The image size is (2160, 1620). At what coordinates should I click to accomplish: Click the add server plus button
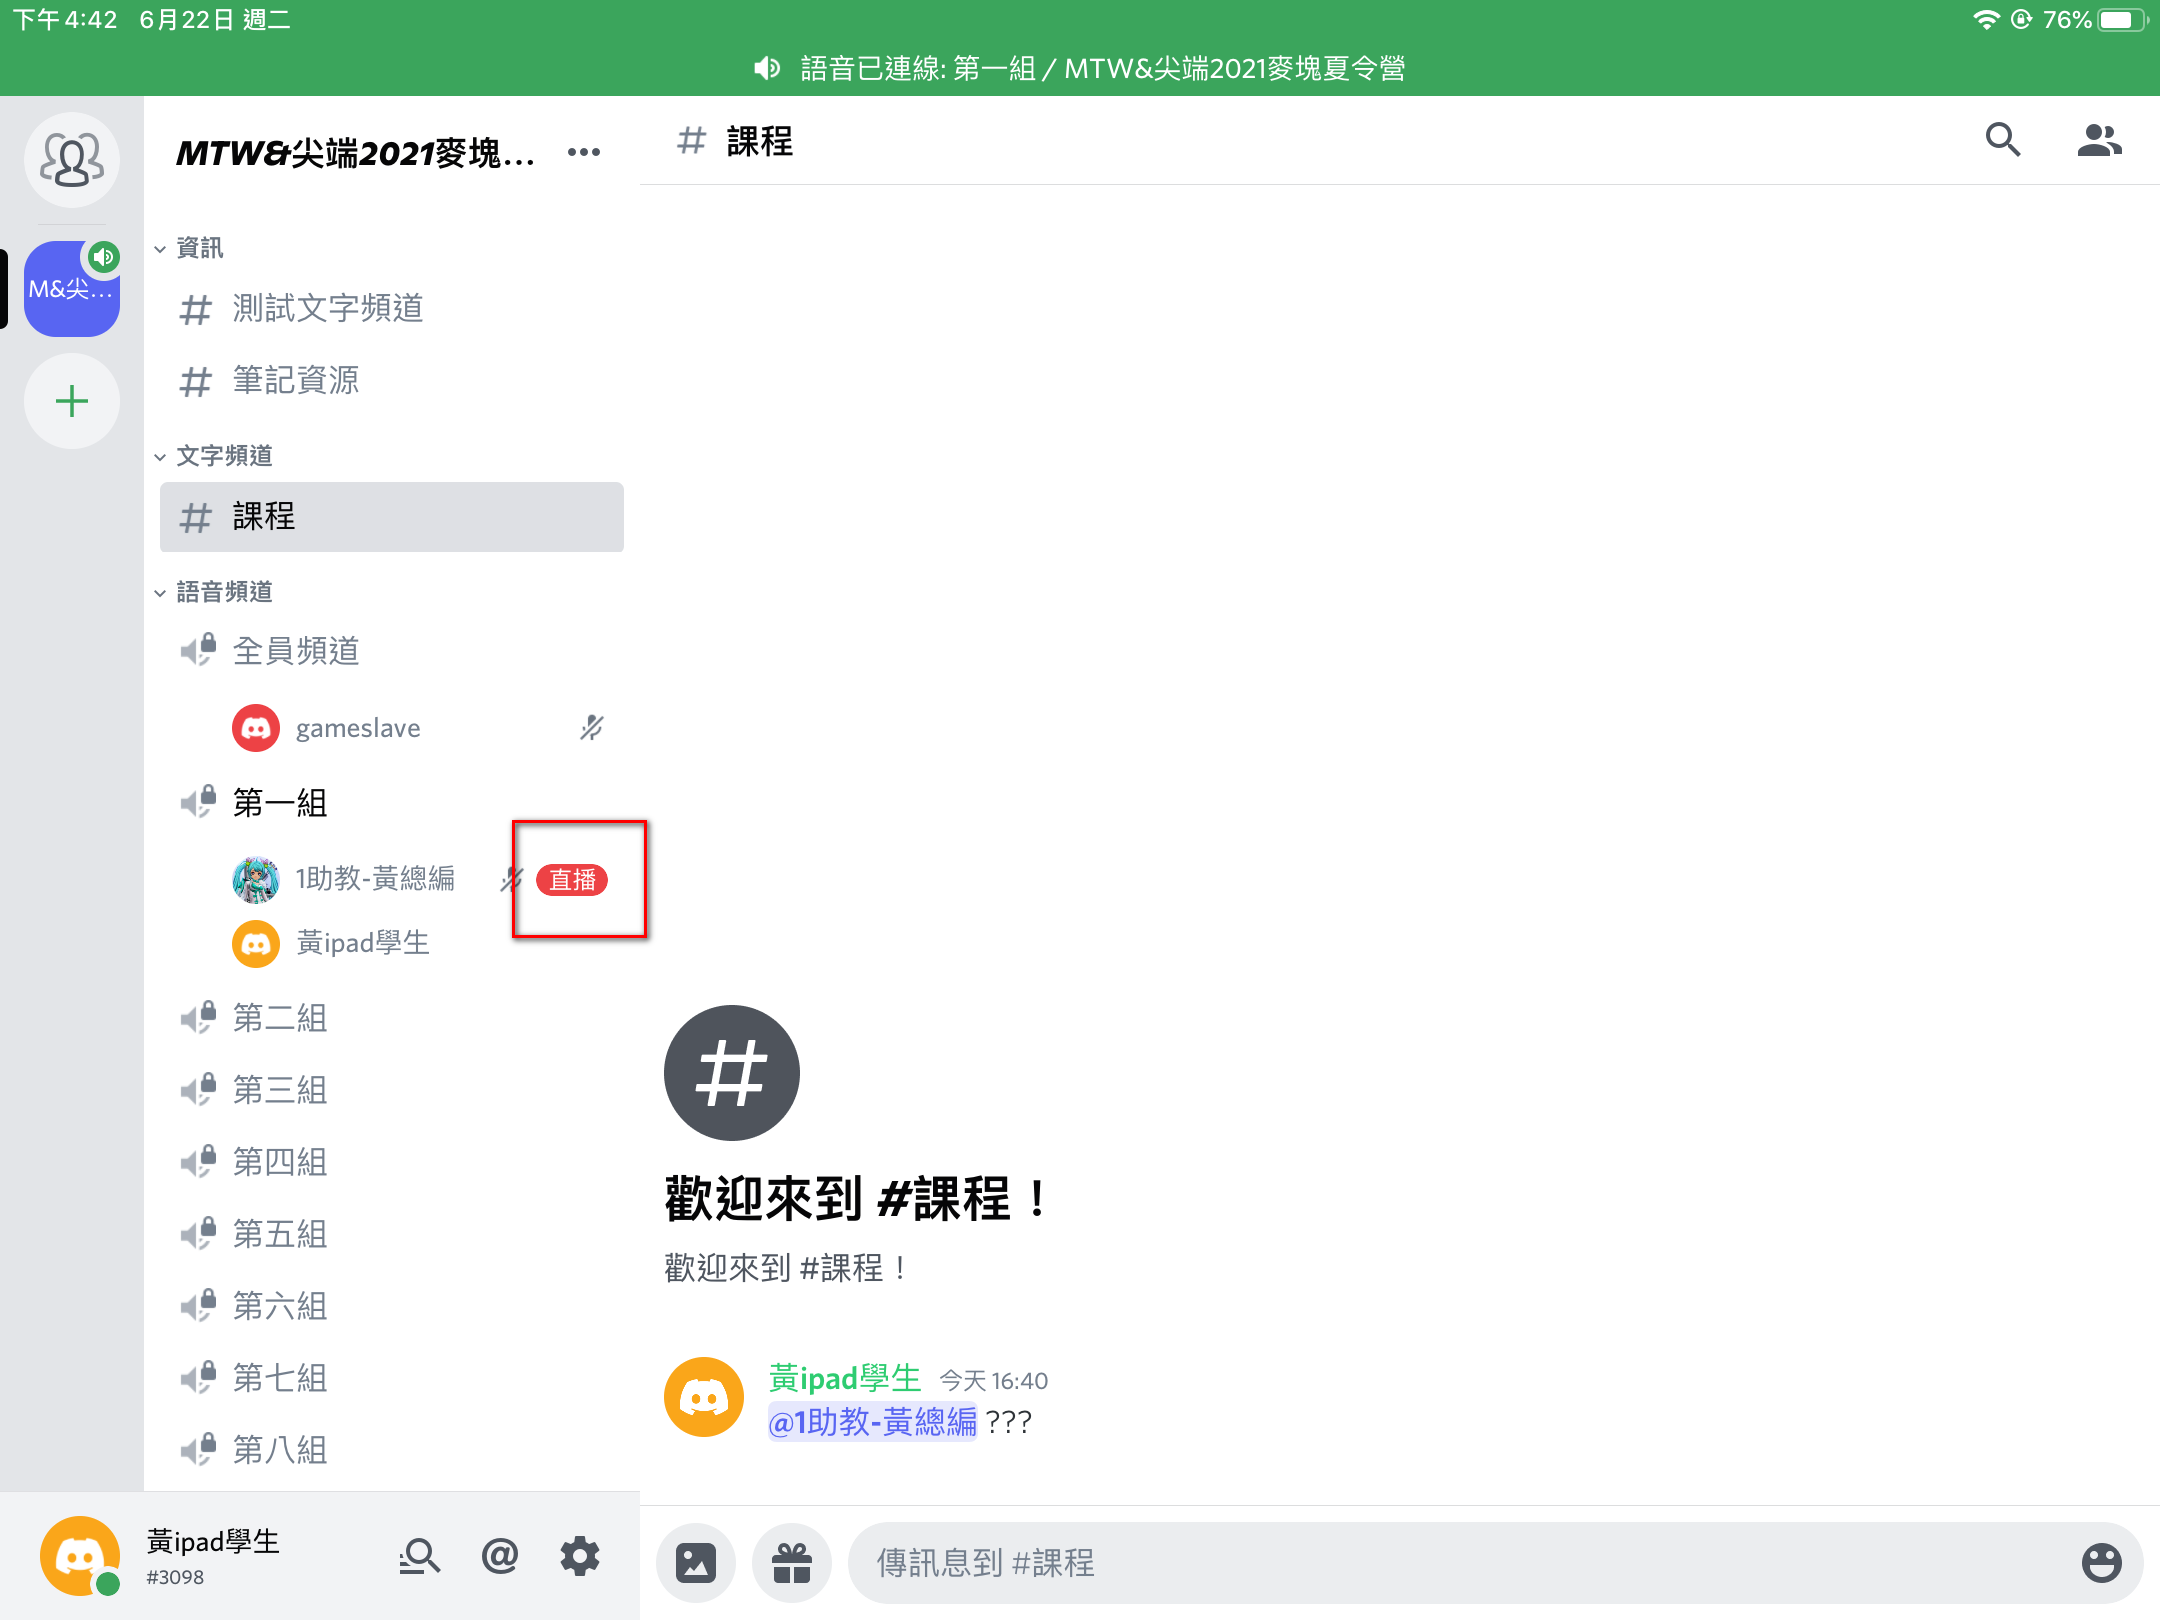tap(72, 401)
